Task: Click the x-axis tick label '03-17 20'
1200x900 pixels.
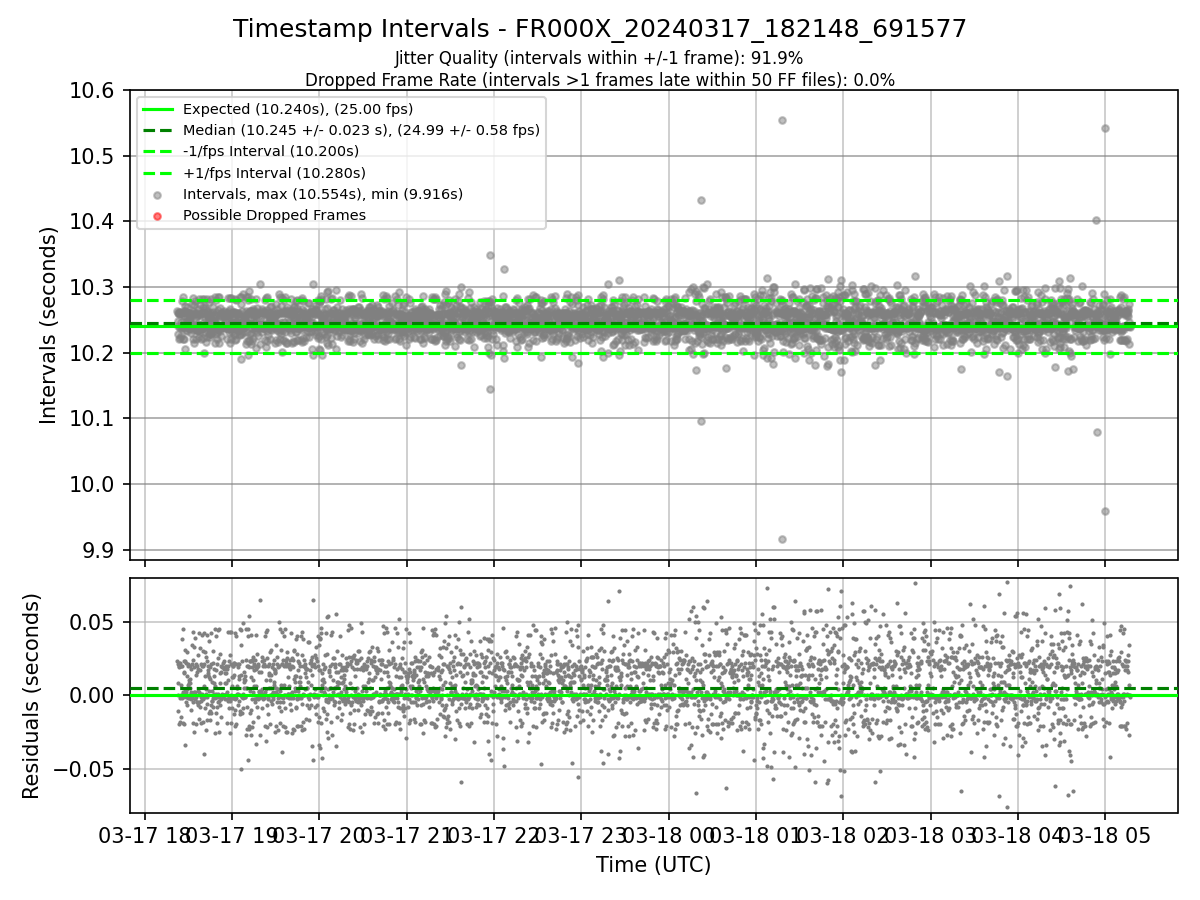Action: 319,834
